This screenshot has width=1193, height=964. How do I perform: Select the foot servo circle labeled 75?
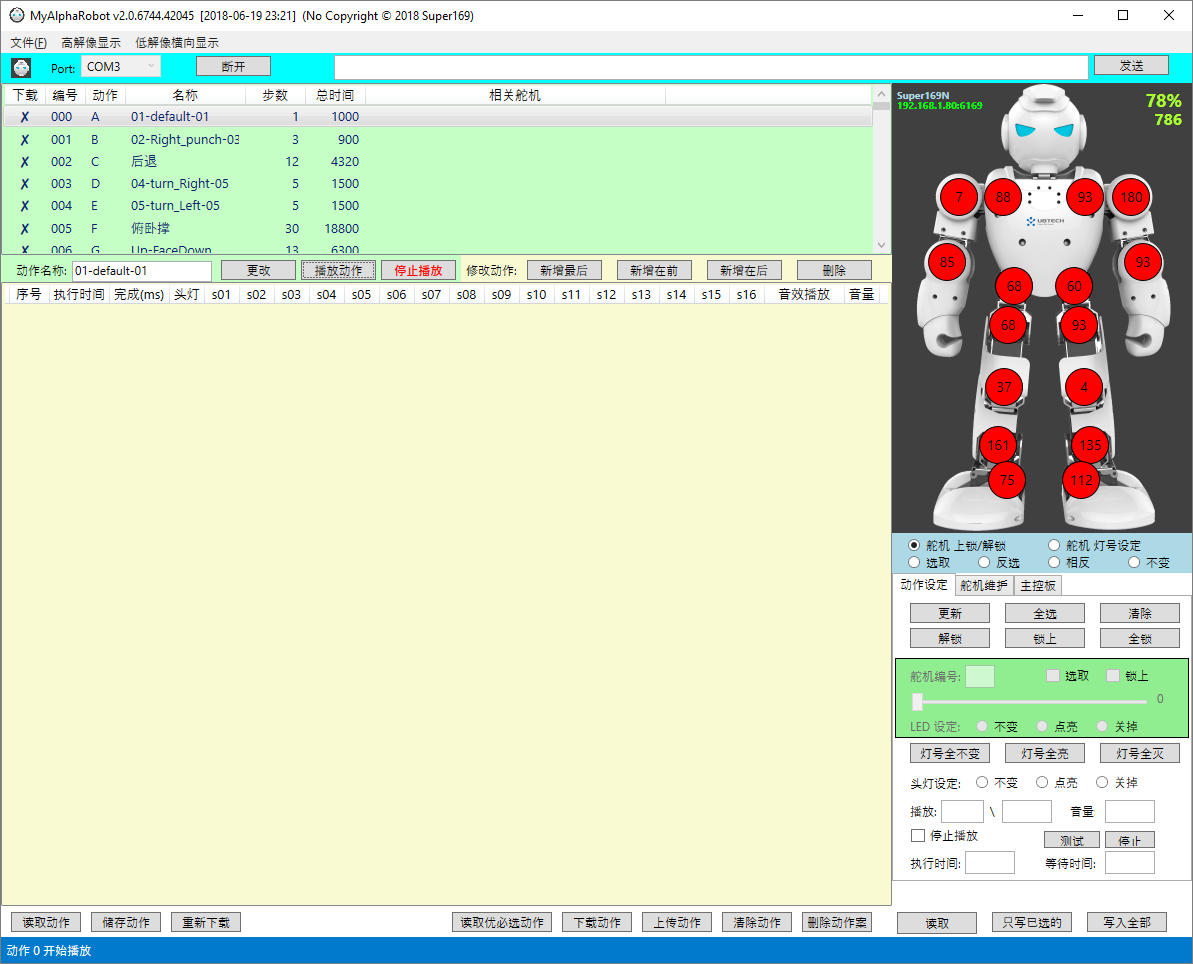pyautogui.click(x=1007, y=480)
